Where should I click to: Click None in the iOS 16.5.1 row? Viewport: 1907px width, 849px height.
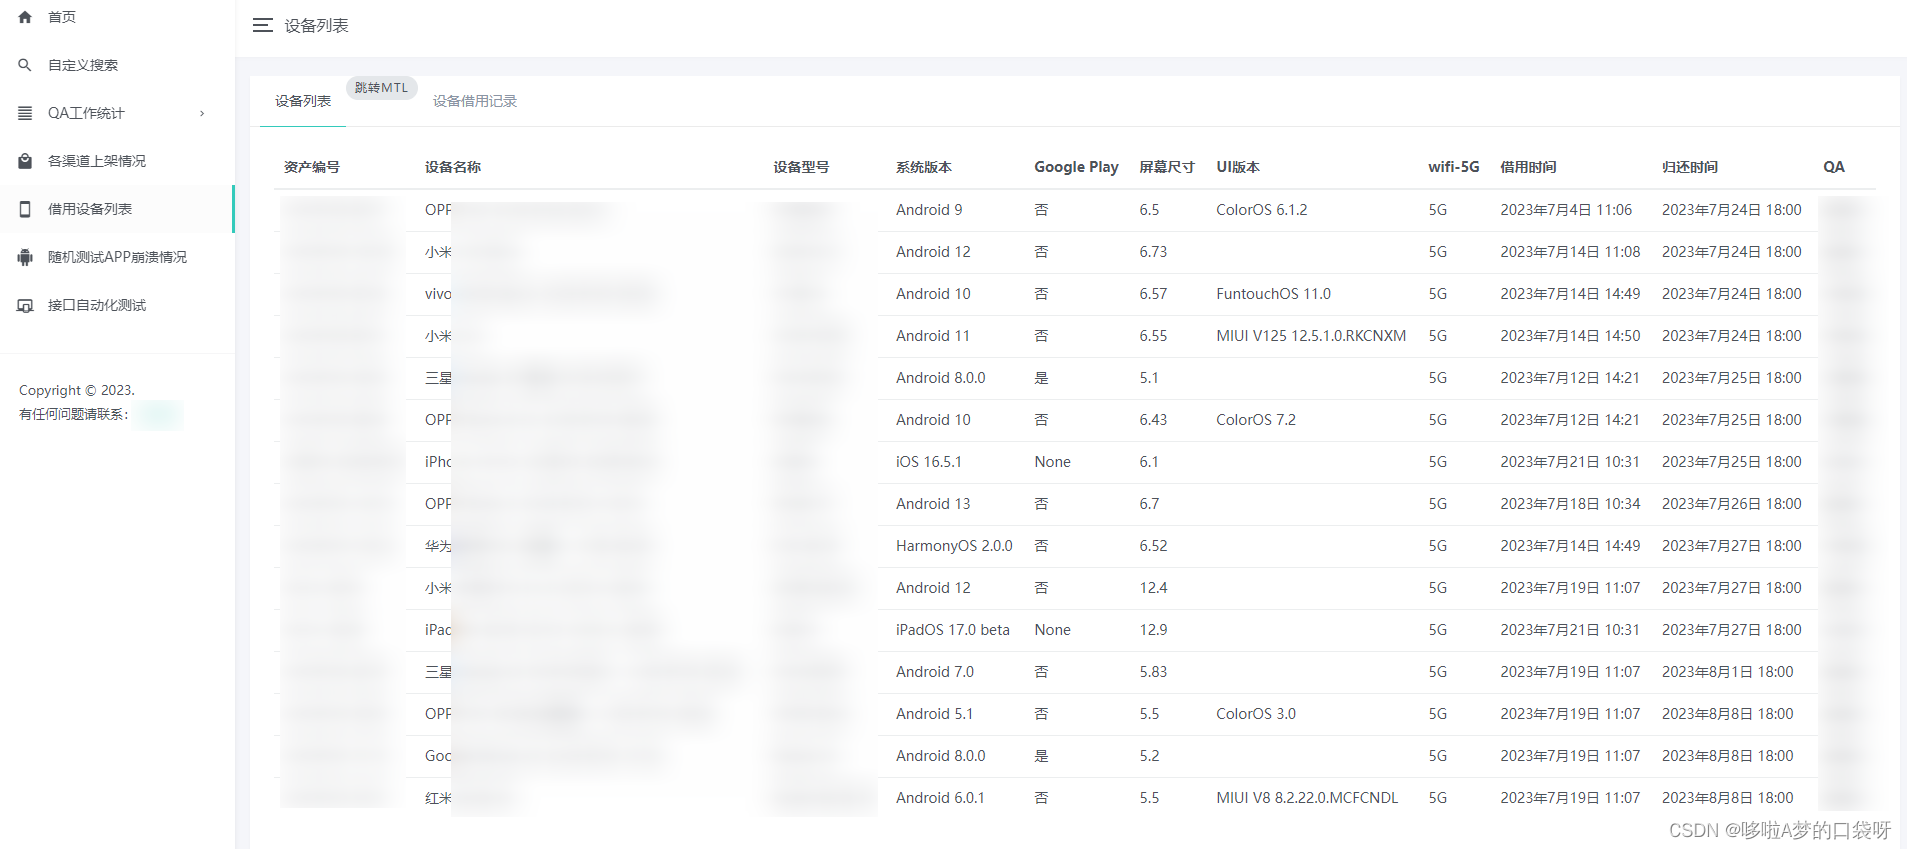(x=1052, y=462)
